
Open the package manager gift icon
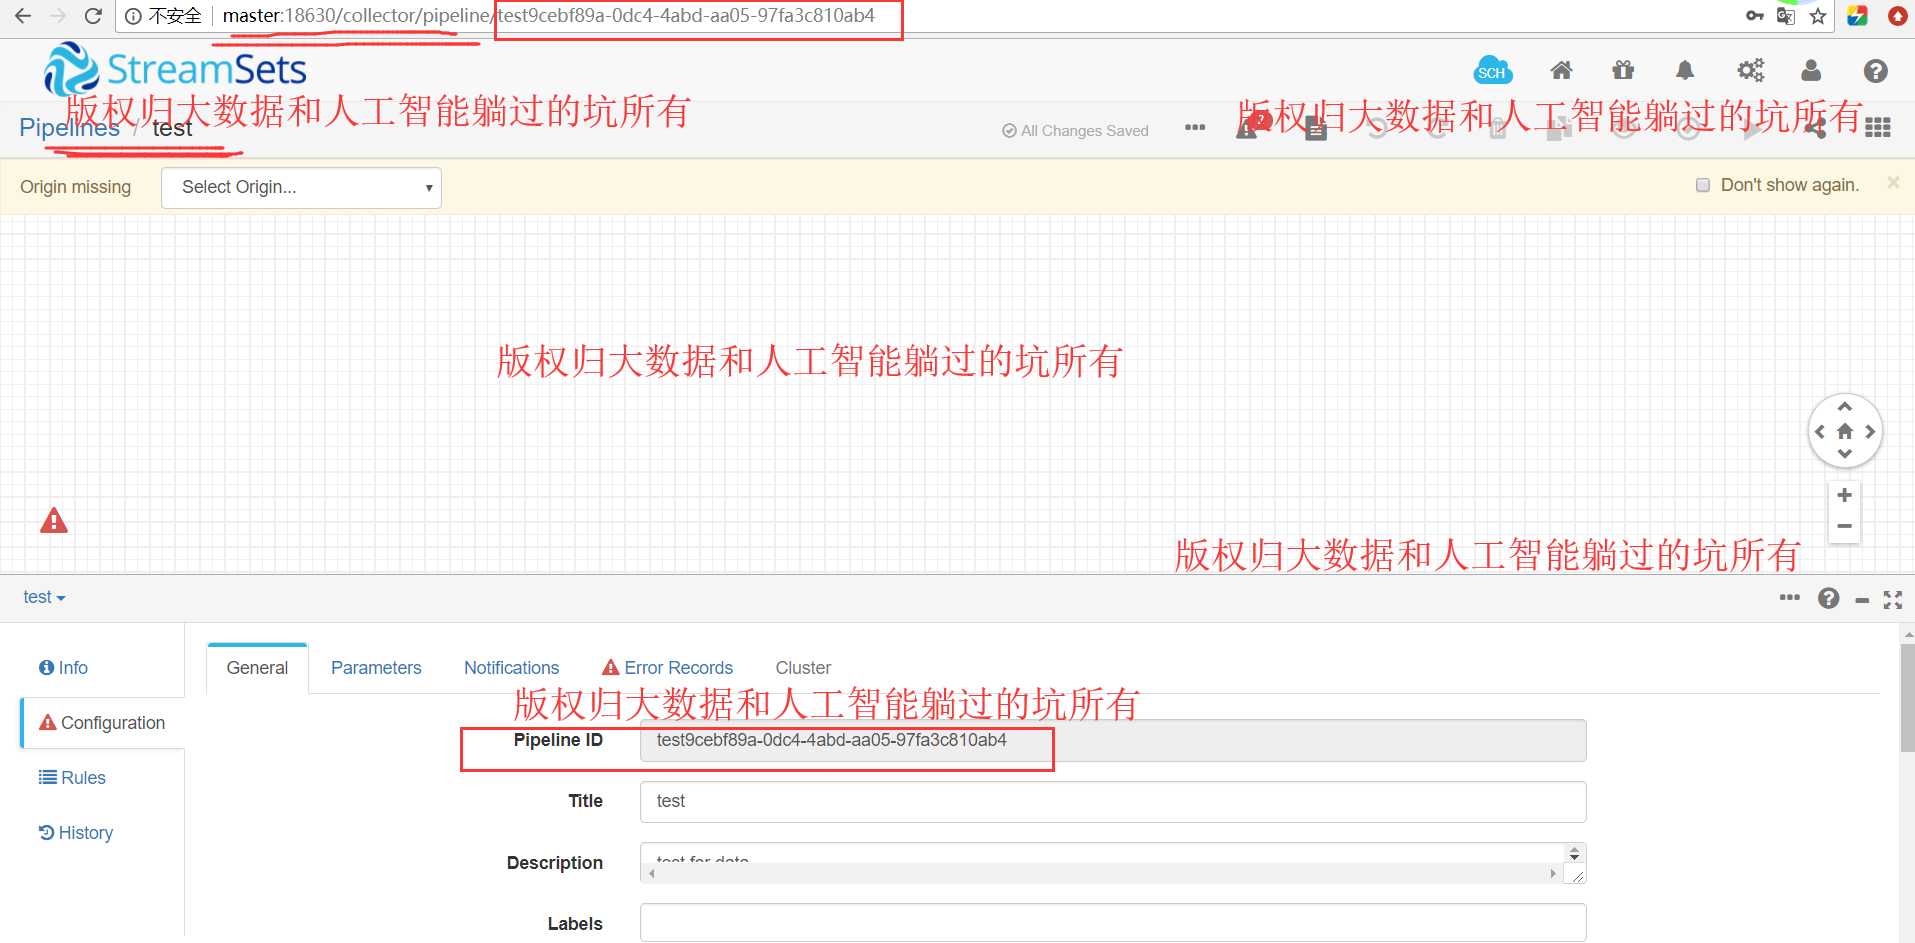[x=1623, y=70]
